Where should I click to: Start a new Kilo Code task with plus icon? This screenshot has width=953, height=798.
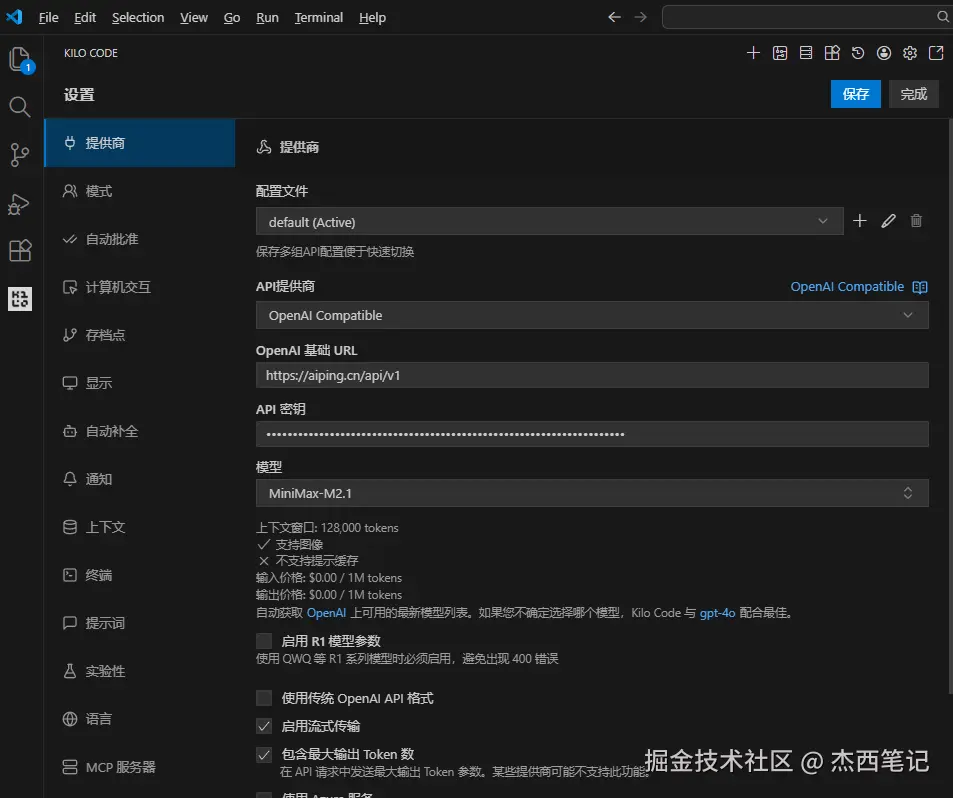(753, 53)
